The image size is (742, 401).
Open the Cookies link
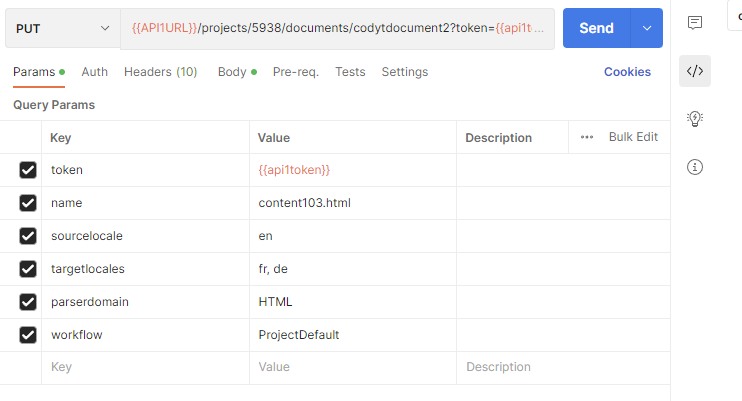627,72
